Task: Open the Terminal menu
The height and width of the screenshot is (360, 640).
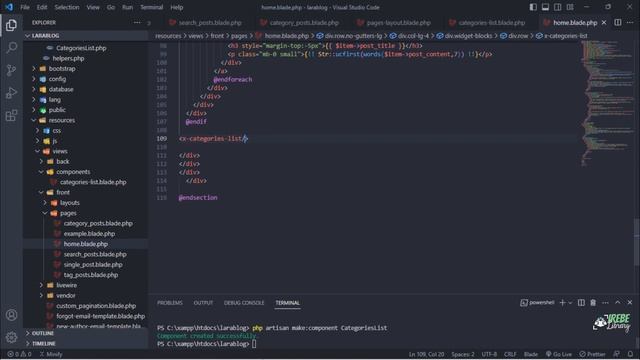Action: click(152, 7)
